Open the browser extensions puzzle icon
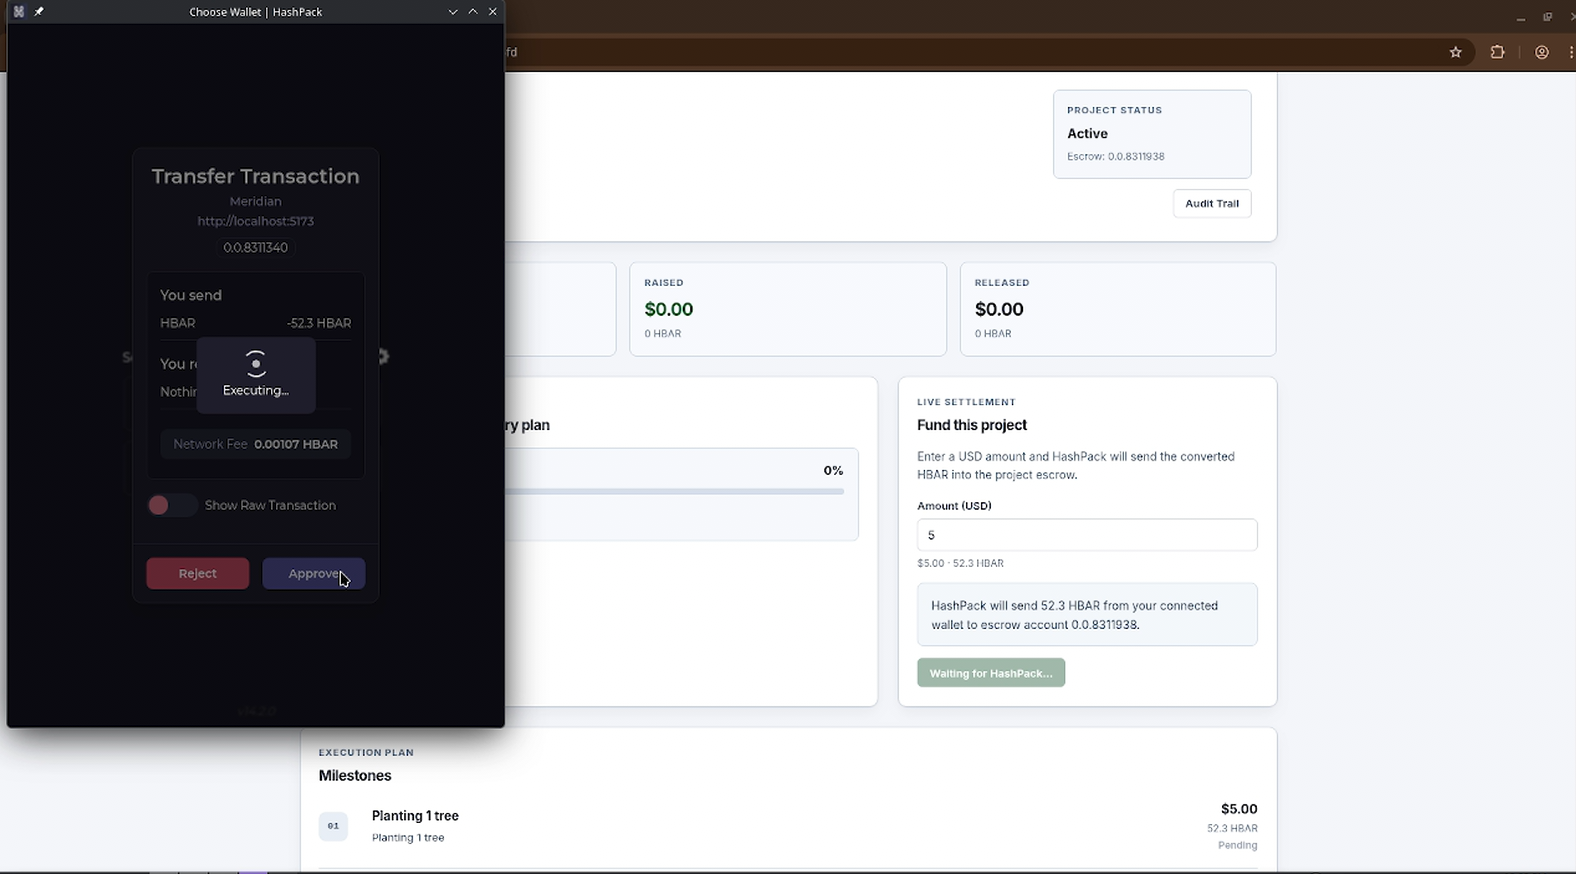1576x874 pixels. coord(1497,52)
